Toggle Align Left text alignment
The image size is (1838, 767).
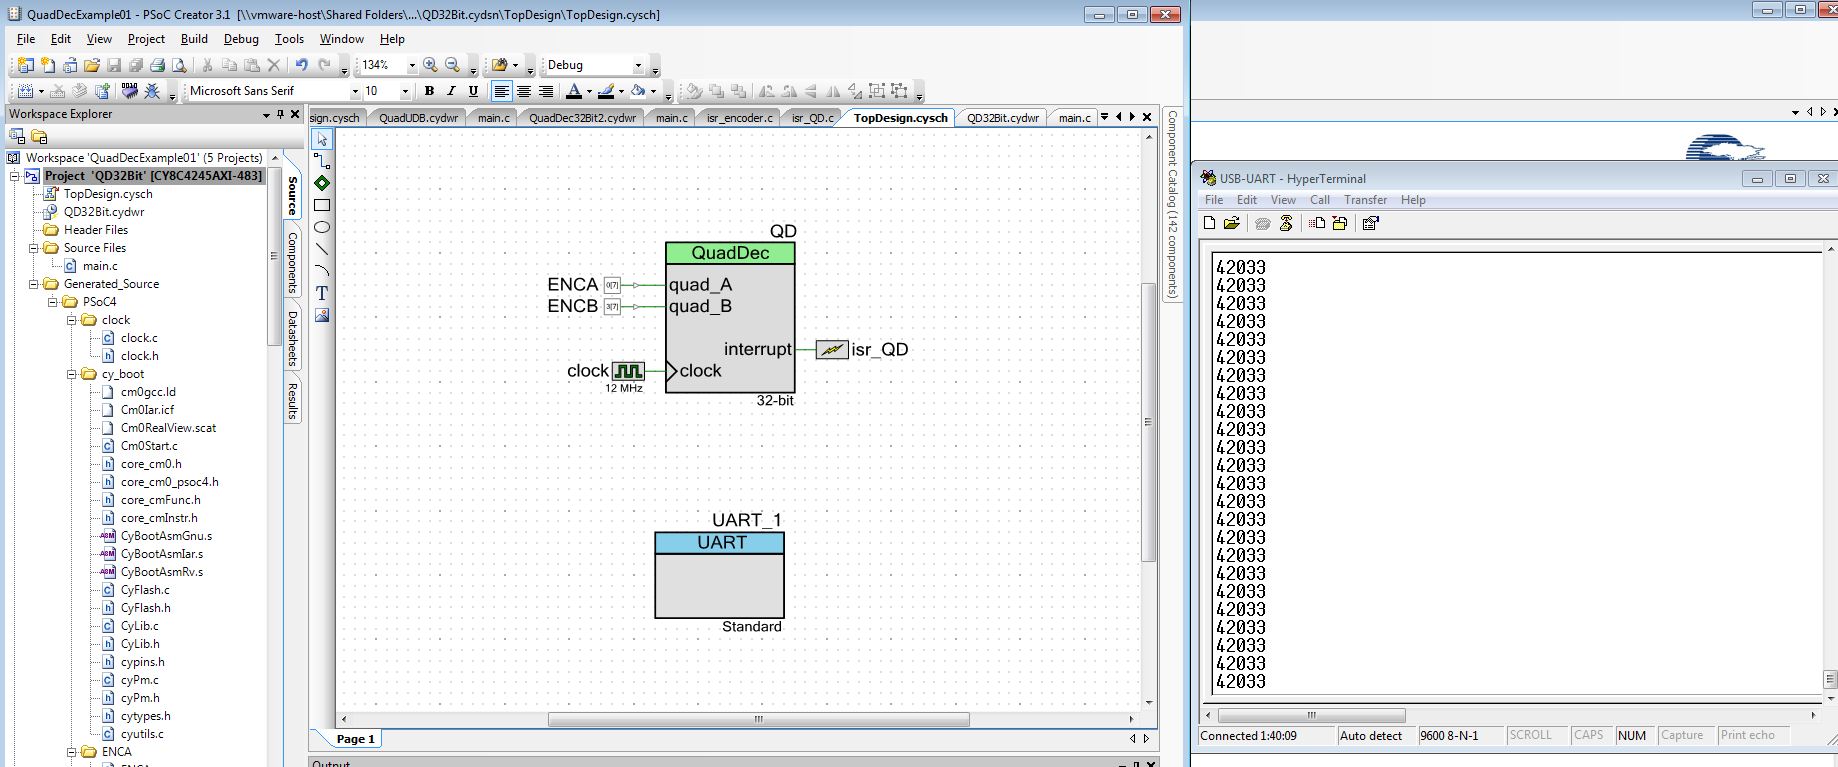point(501,91)
